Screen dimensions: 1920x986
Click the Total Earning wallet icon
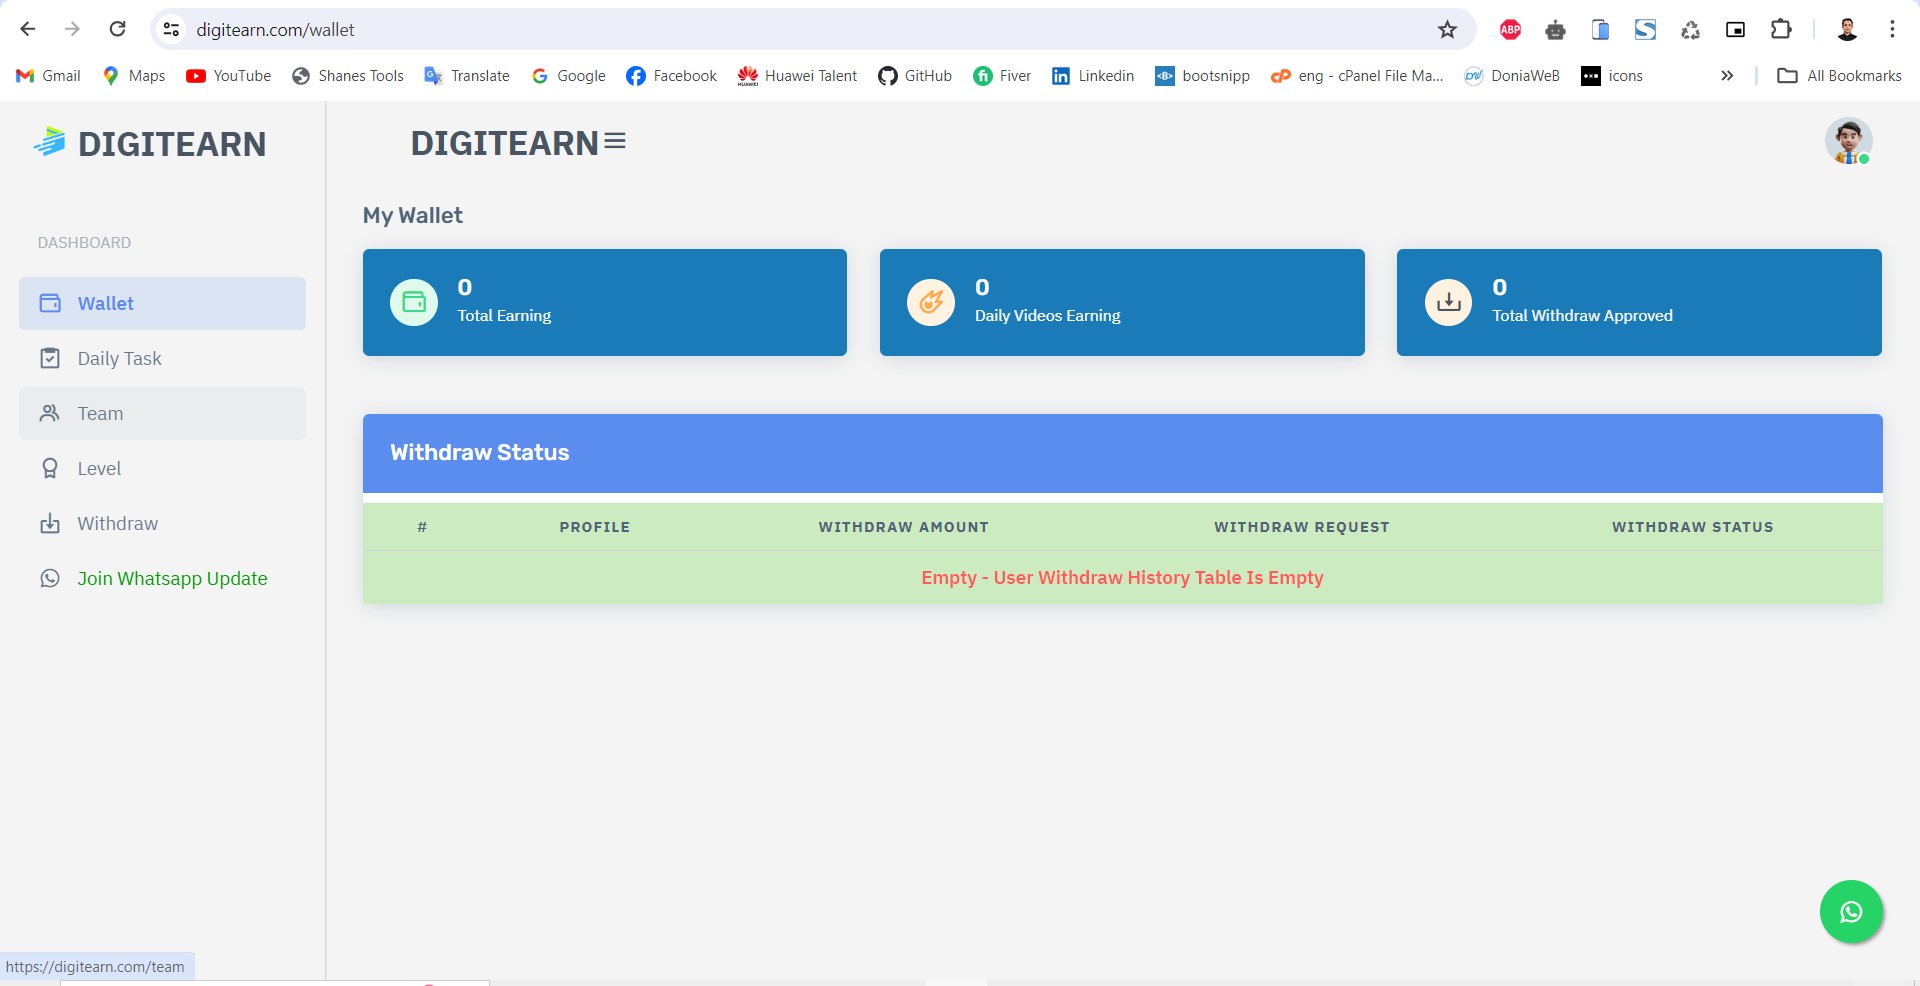(x=414, y=302)
